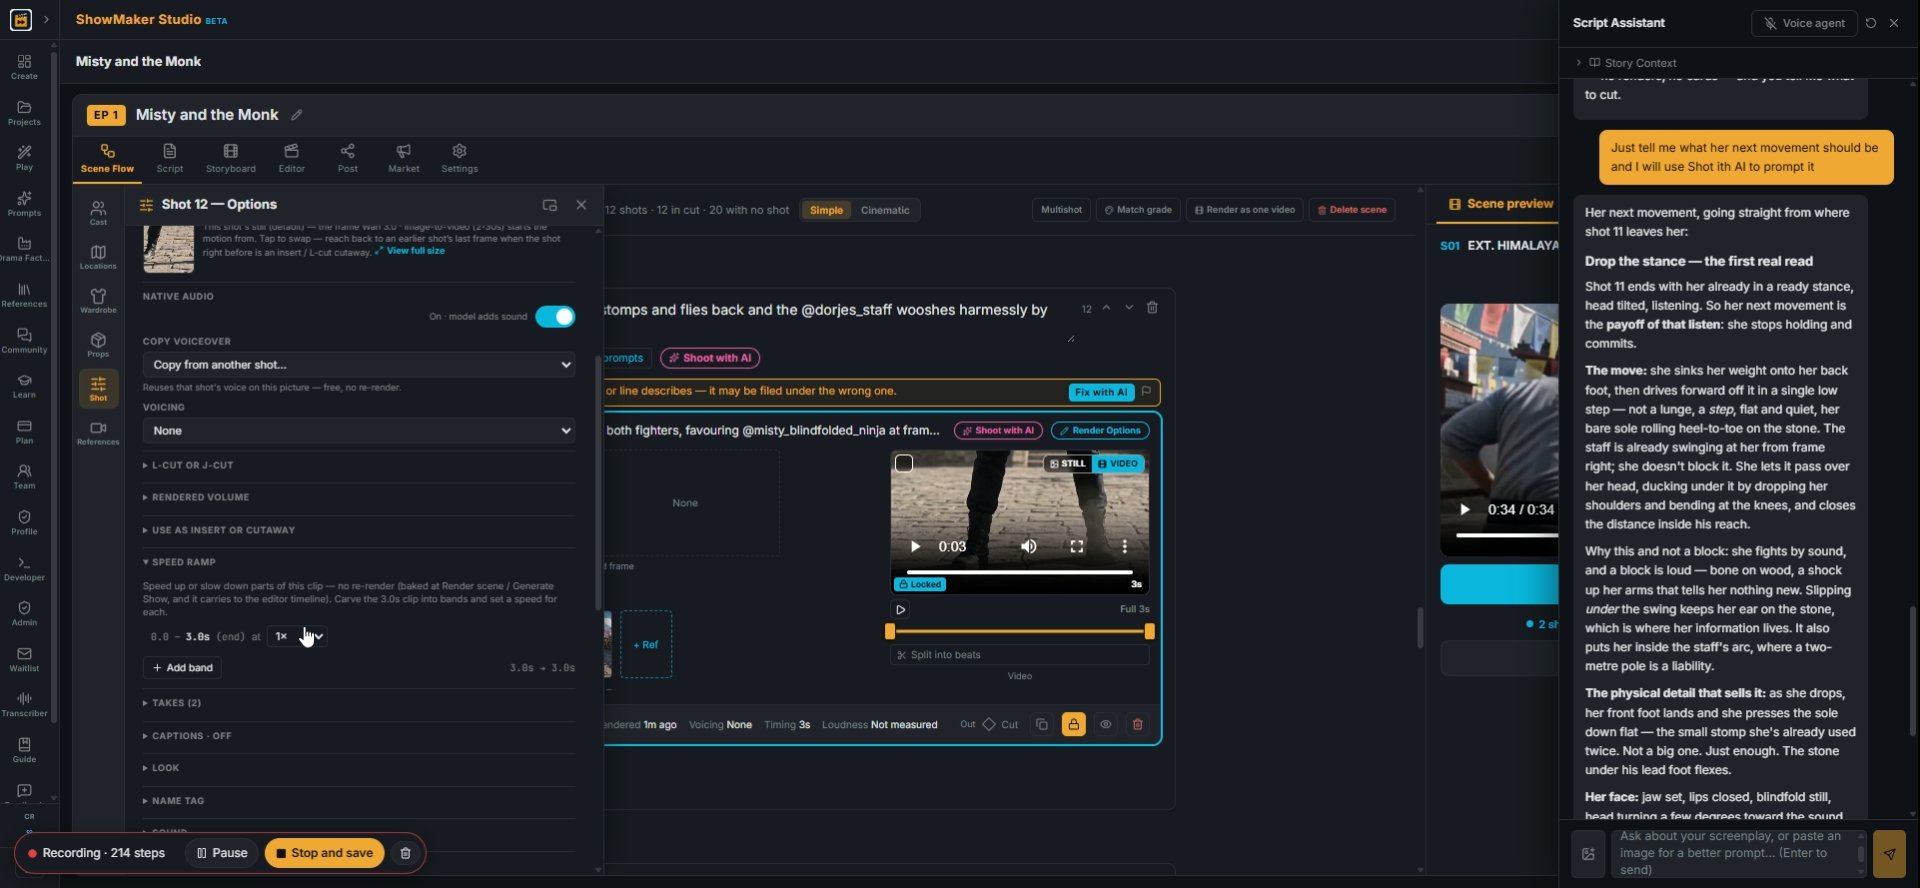
Task: Switch to the Script tab
Action: point(170,158)
